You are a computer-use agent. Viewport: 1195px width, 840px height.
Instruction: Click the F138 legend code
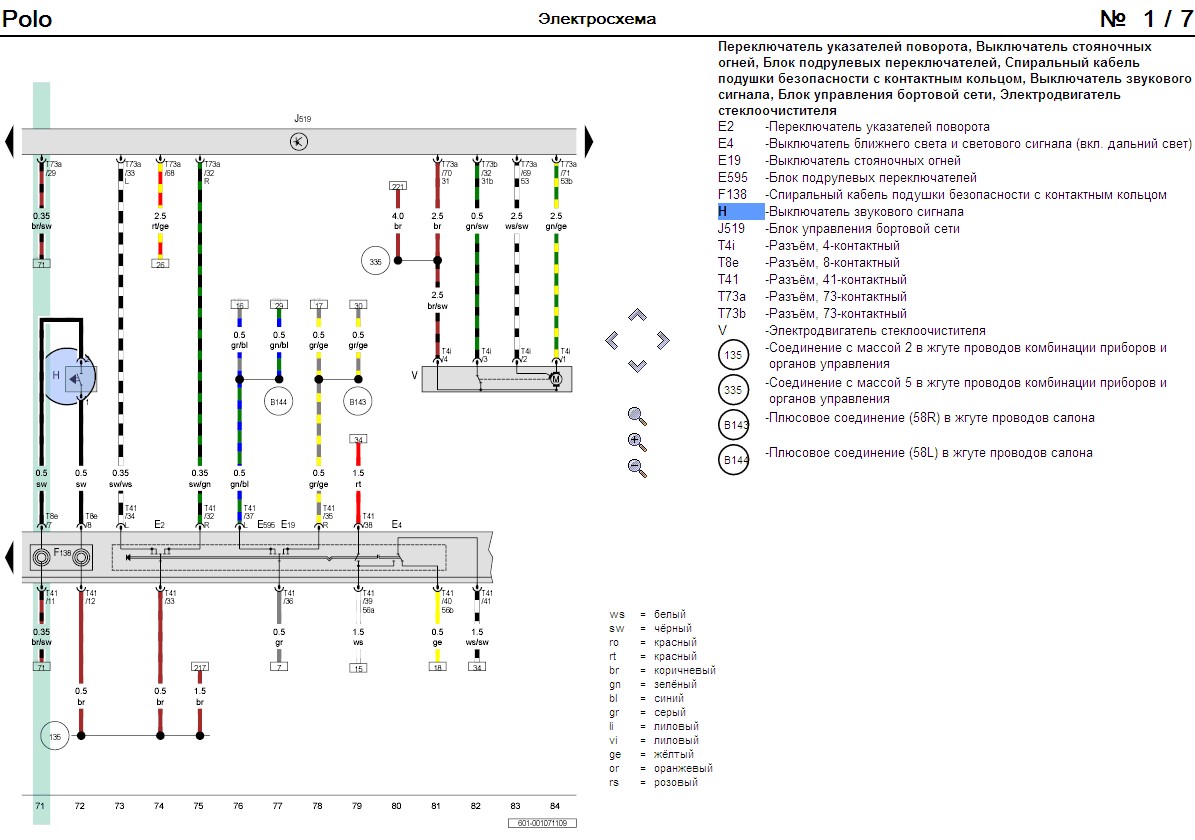click(x=732, y=194)
